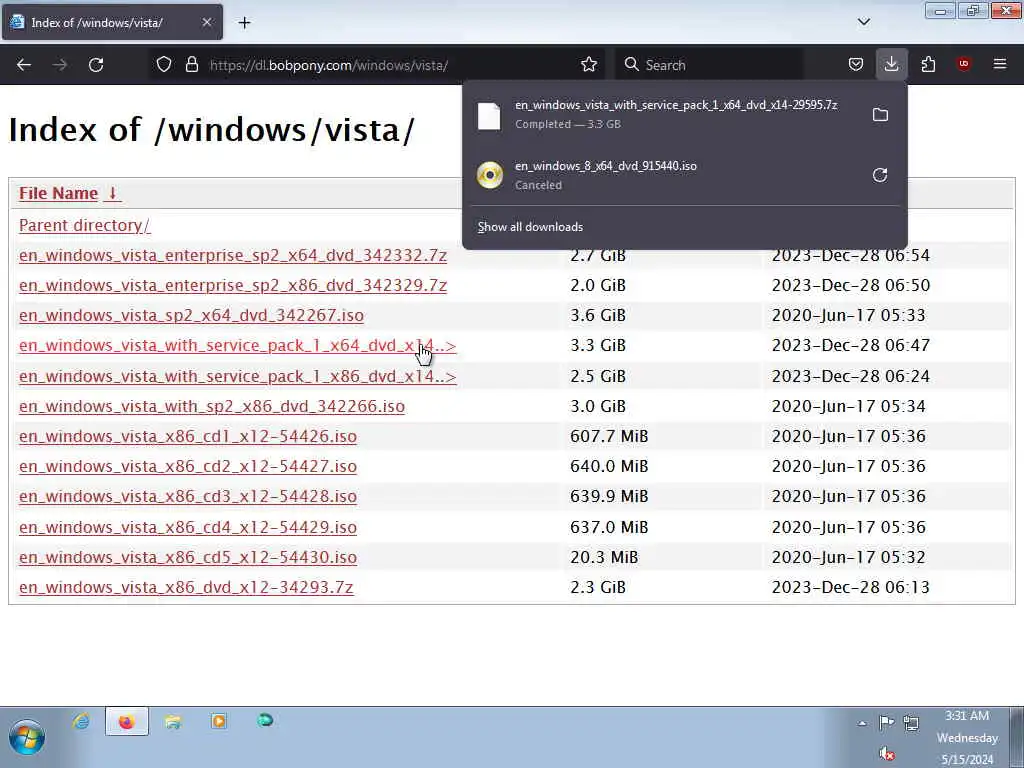Download en_windows_vista_x86_dvd_x12-34293.7z
Viewport: 1024px width, 768px height.
186,587
